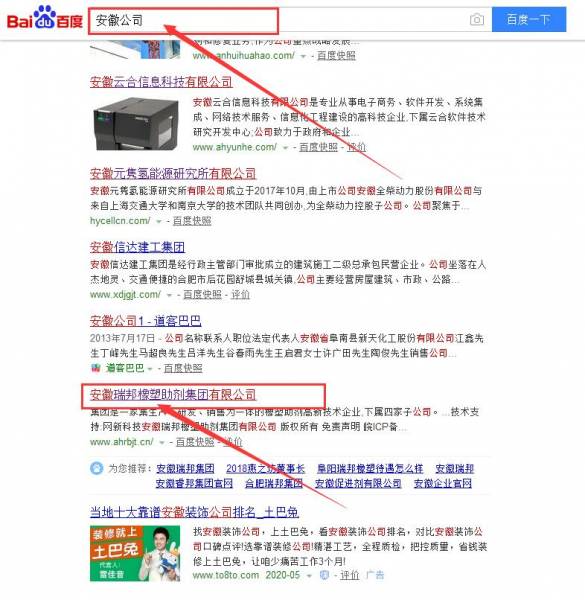The width and height of the screenshot is (585, 600).
Task: Click the Baidu logo
Action: tap(45, 18)
